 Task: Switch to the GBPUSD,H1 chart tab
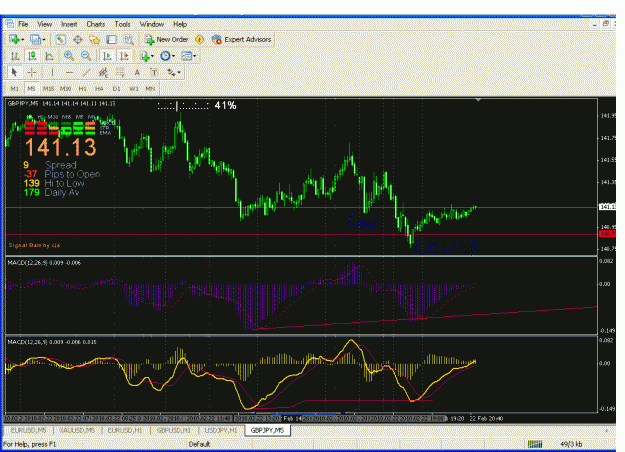[173, 430]
